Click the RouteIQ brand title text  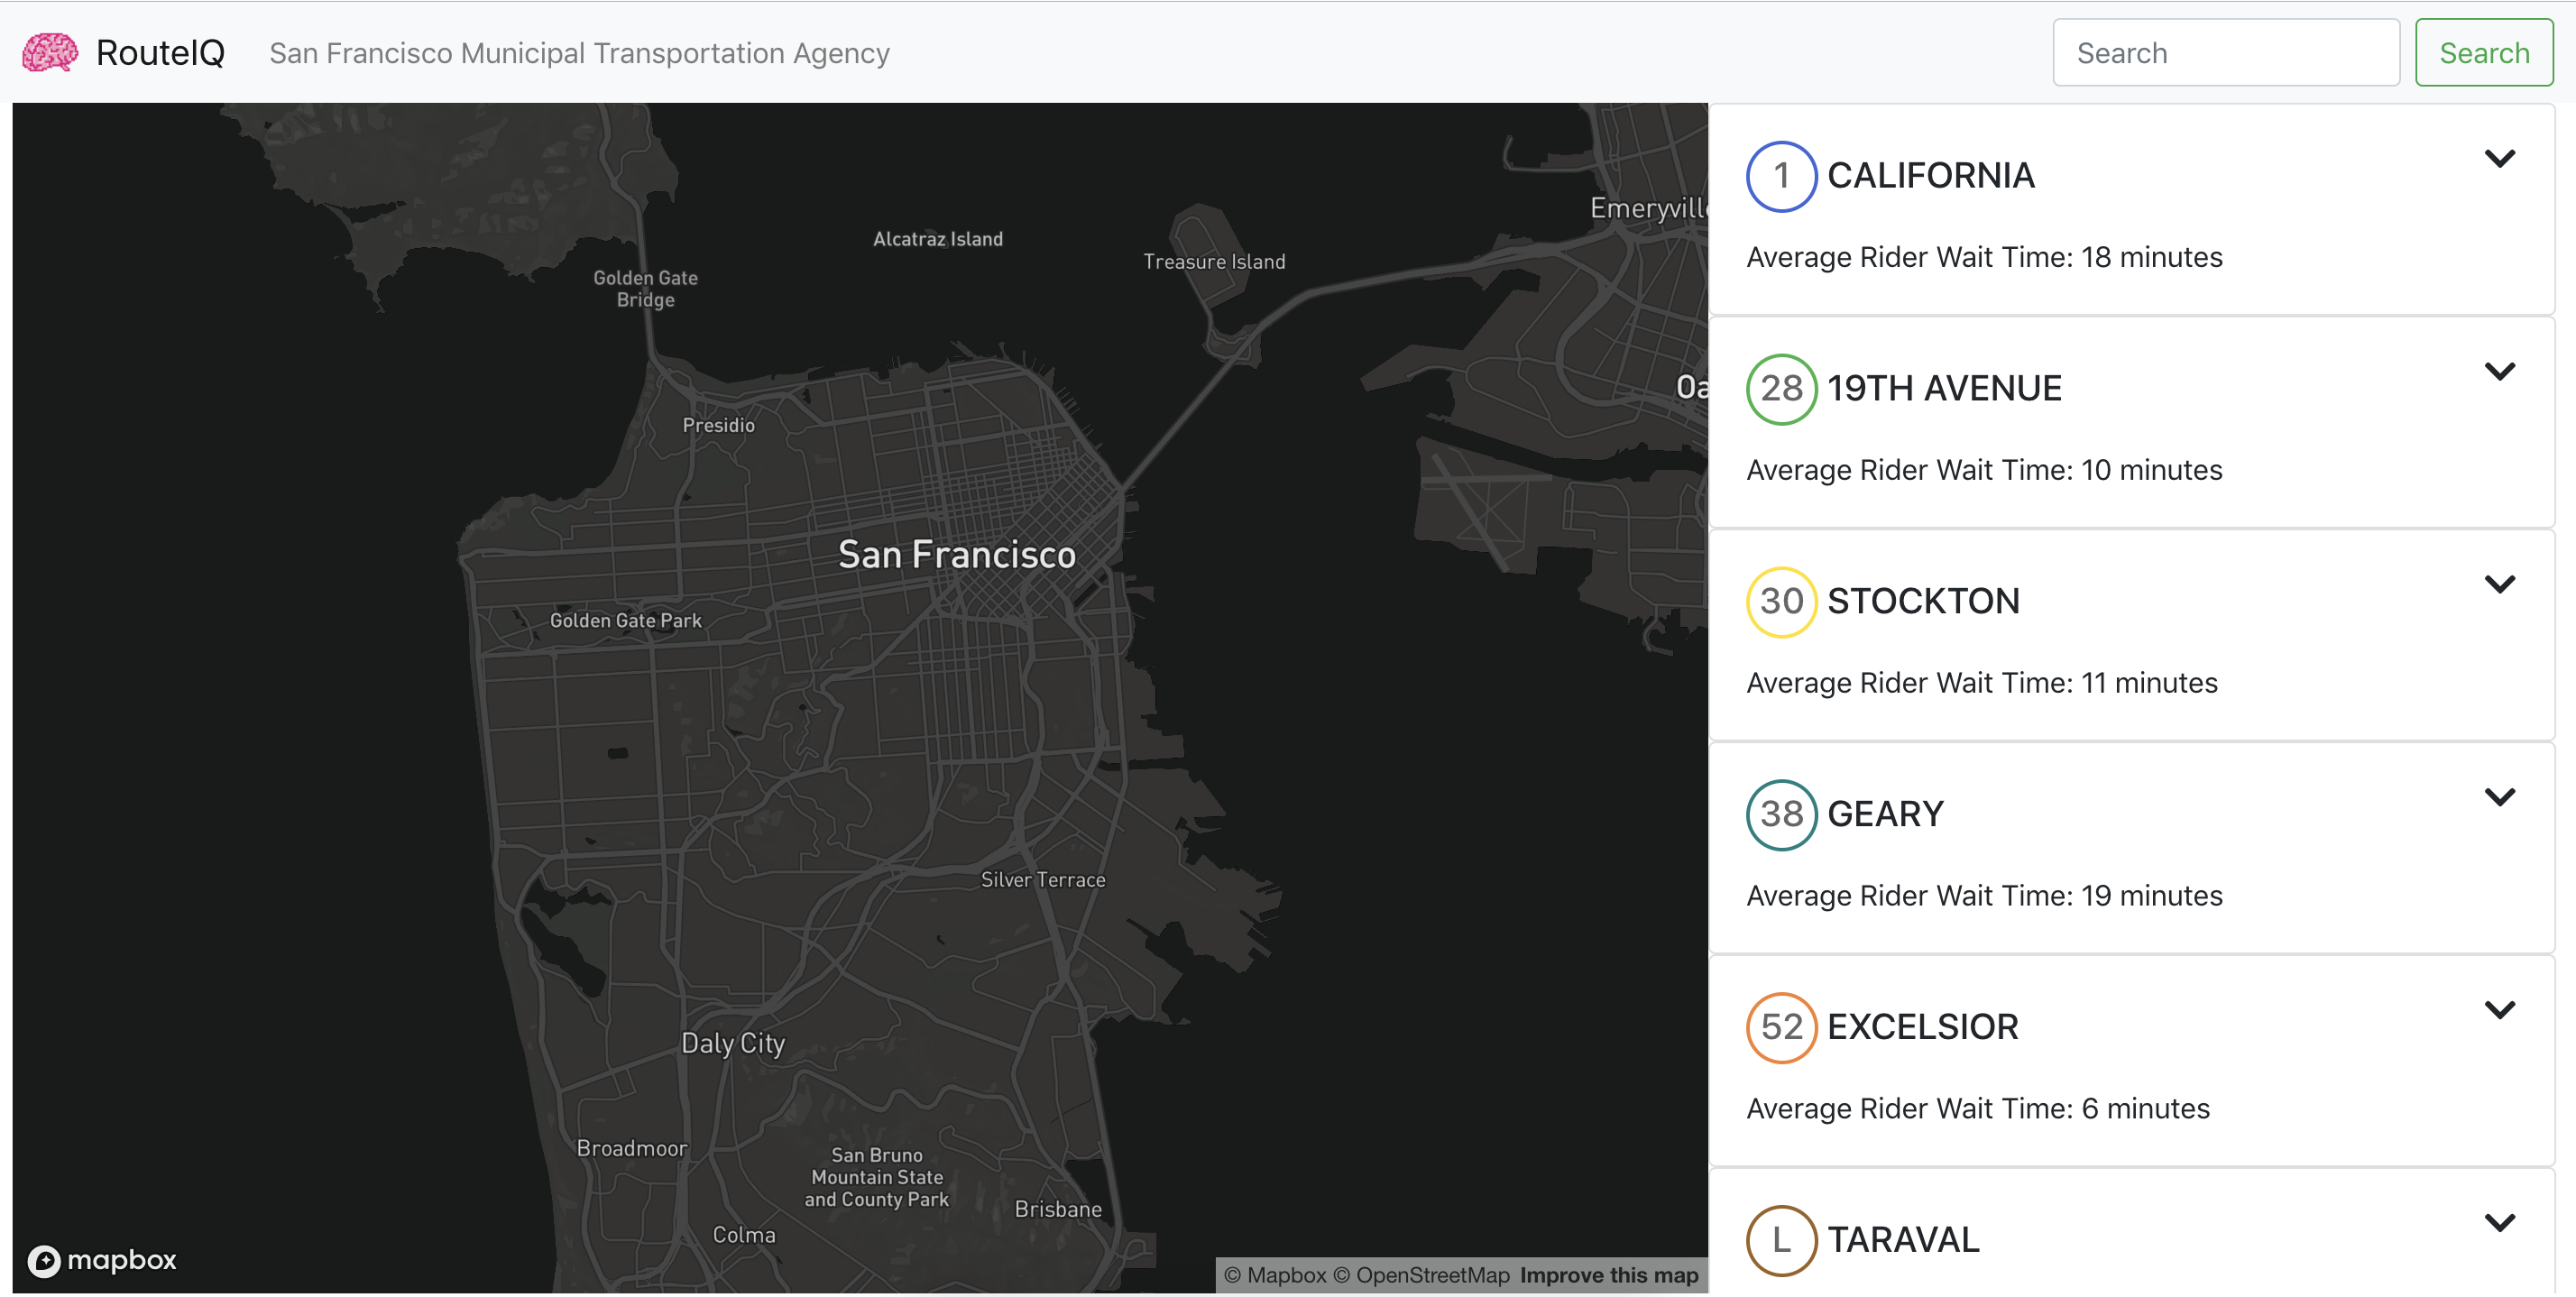(x=160, y=53)
